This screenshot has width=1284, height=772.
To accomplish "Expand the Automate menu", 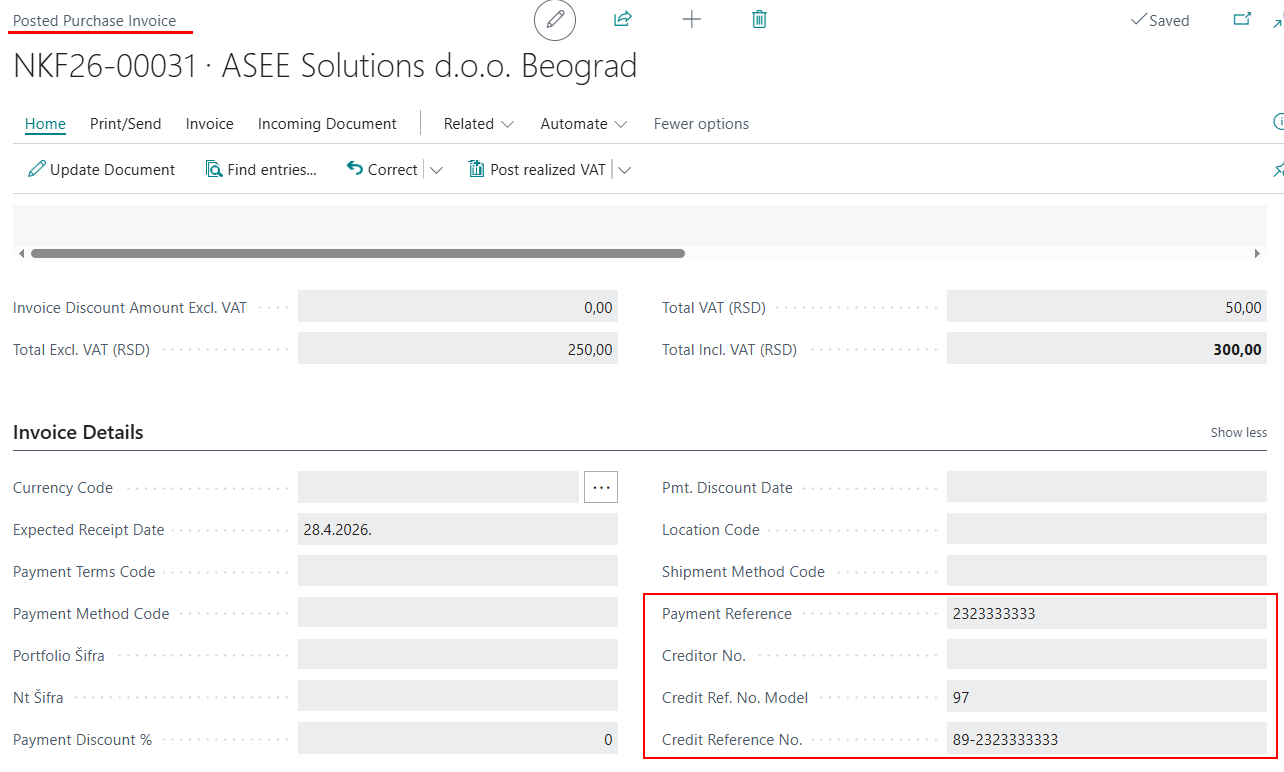I will tap(584, 124).
